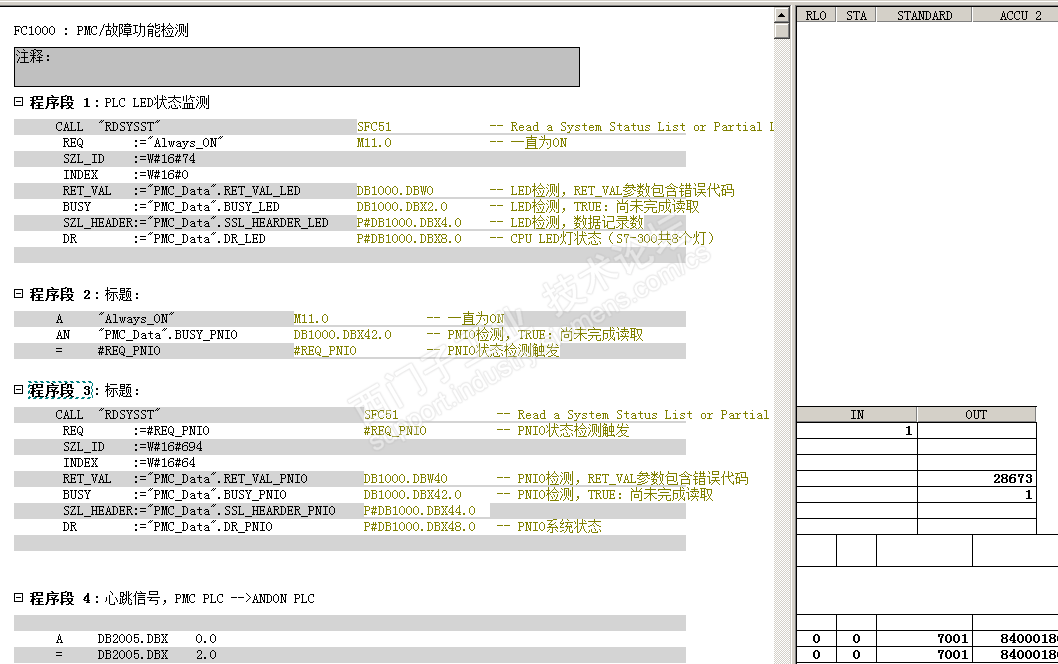The height and width of the screenshot is (664, 1058).
Task: Click the 注释 comment box
Action: [296, 67]
